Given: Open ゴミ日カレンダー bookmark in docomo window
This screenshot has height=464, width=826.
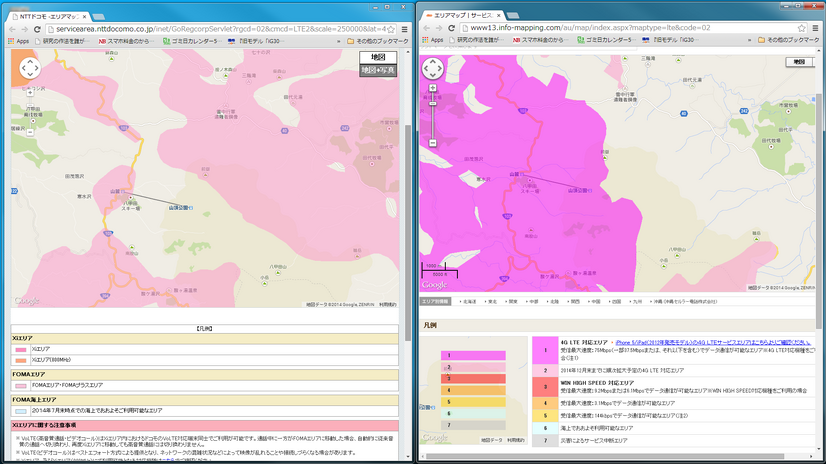Looking at the screenshot, I should tap(191, 41).
